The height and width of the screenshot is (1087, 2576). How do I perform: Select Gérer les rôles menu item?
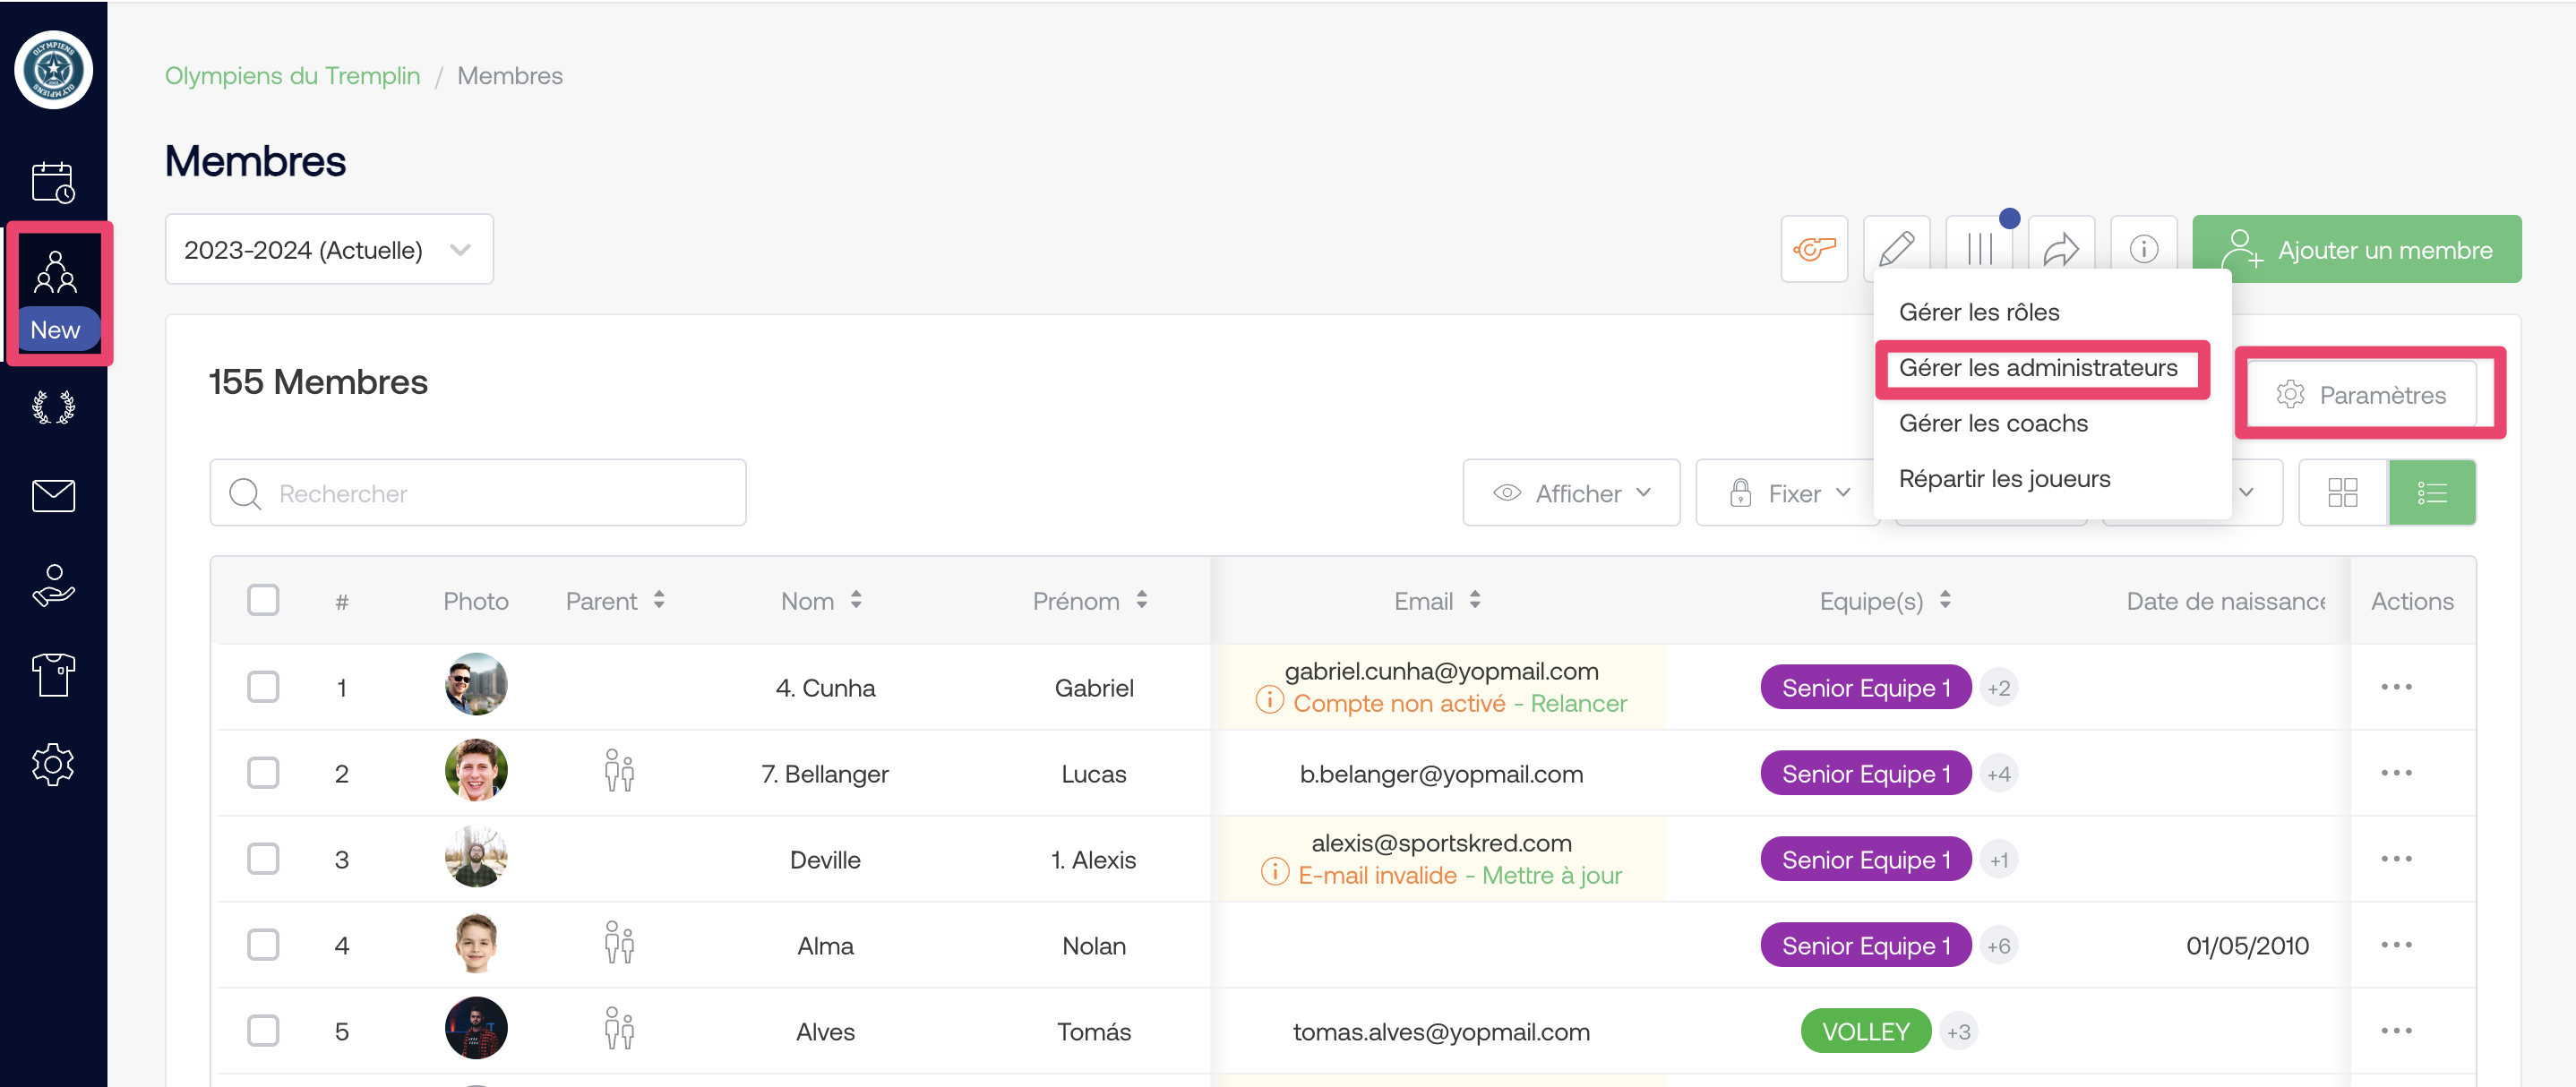pos(1979,312)
